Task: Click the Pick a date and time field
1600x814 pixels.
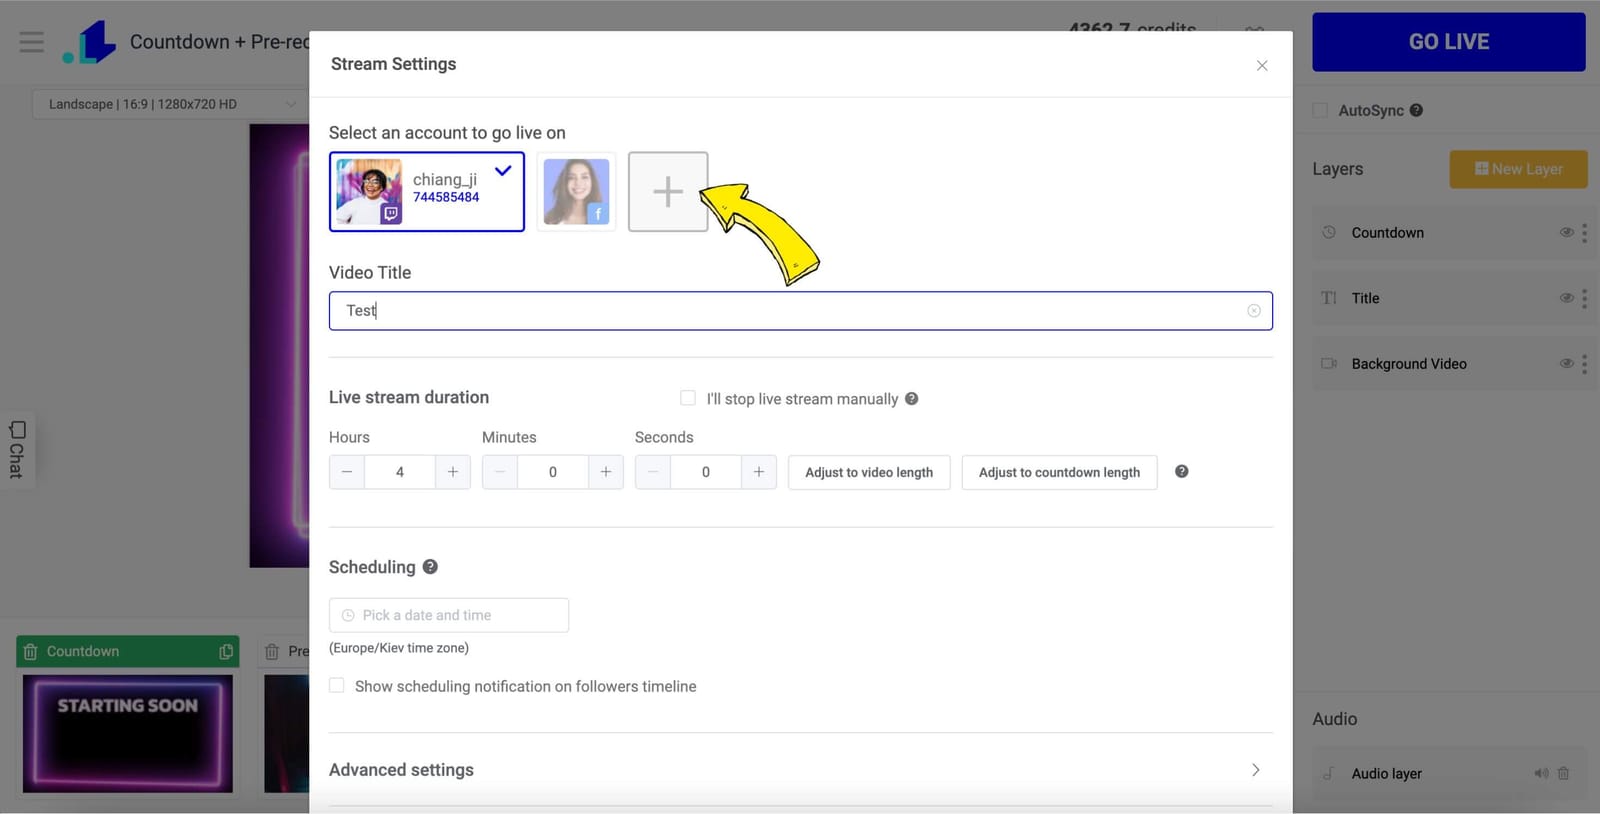Action: point(449,615)
